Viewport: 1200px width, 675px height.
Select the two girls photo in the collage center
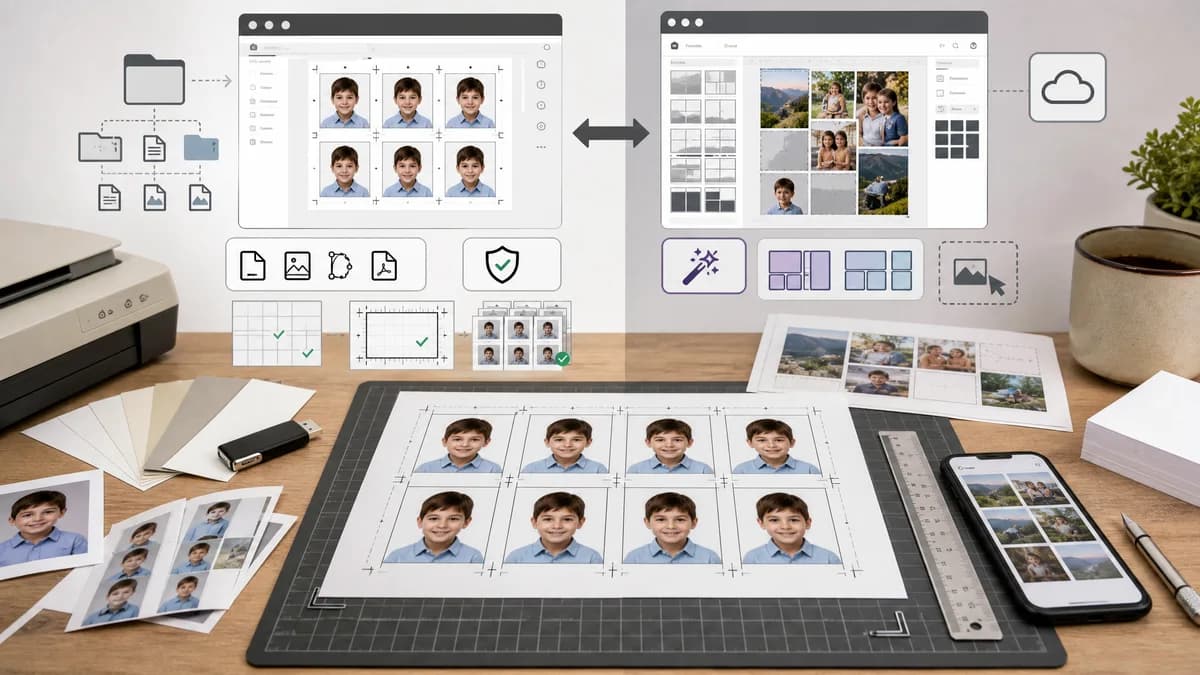tap(834, 147)
